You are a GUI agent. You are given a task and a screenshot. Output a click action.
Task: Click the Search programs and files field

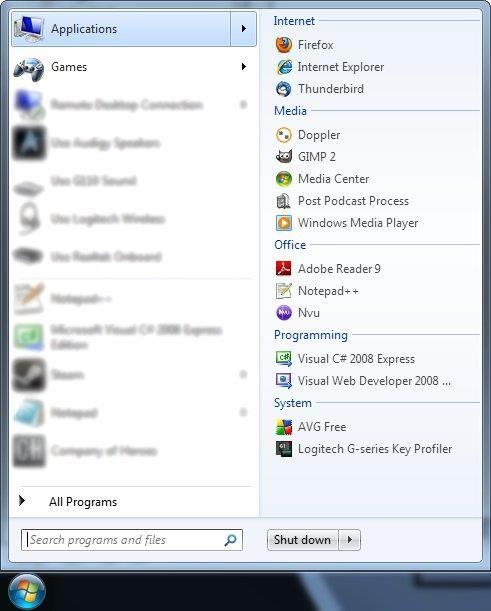[132, 540]
